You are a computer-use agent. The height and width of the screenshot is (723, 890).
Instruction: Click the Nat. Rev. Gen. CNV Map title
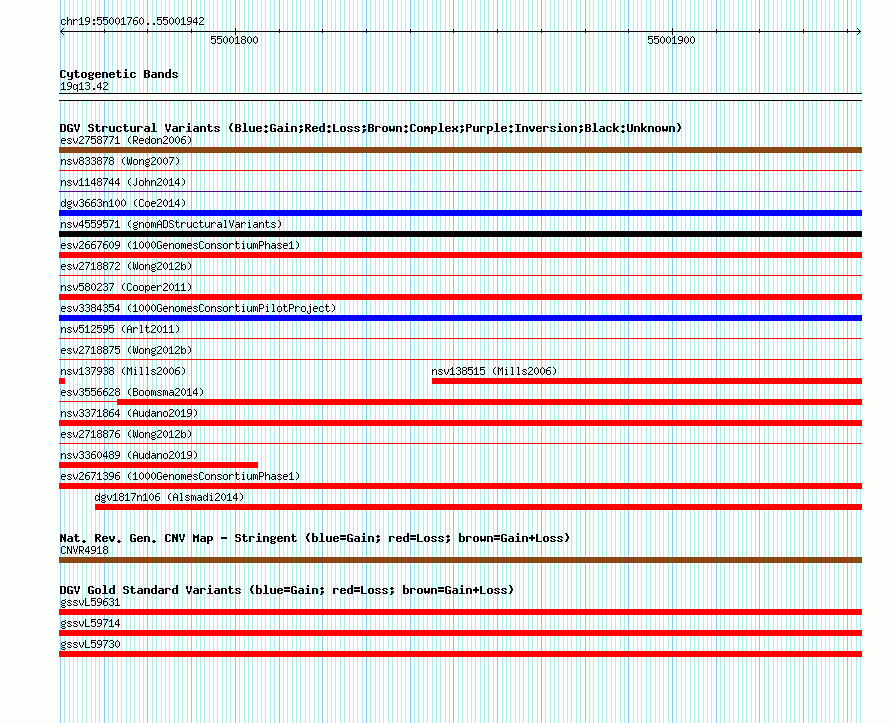tap(314, 537)
